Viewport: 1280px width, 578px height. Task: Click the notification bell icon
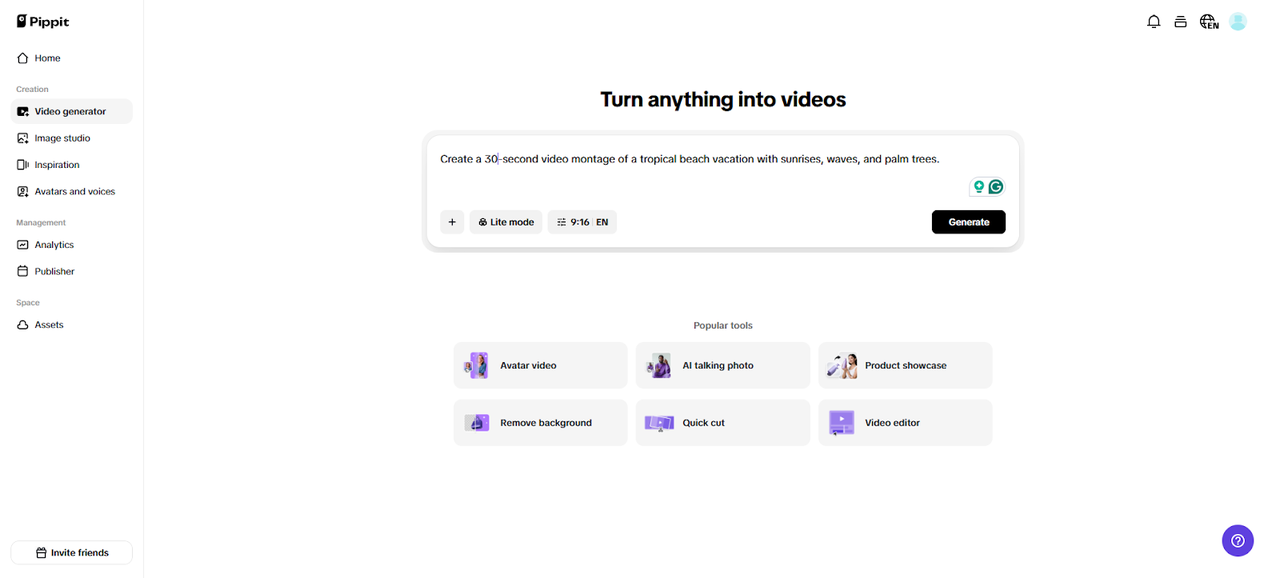coord(1153,20)
